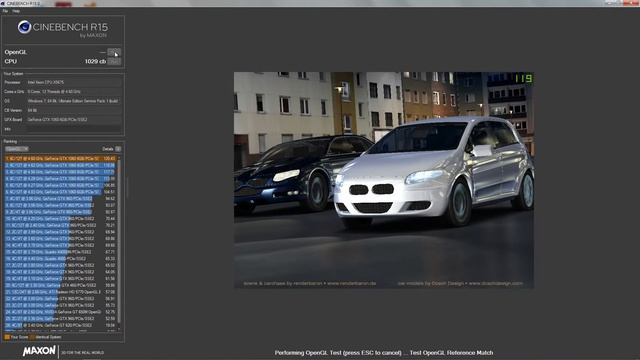640x360 pixels.
Task: Click the Run button beside CPU score
Action: tap(114, 61)
